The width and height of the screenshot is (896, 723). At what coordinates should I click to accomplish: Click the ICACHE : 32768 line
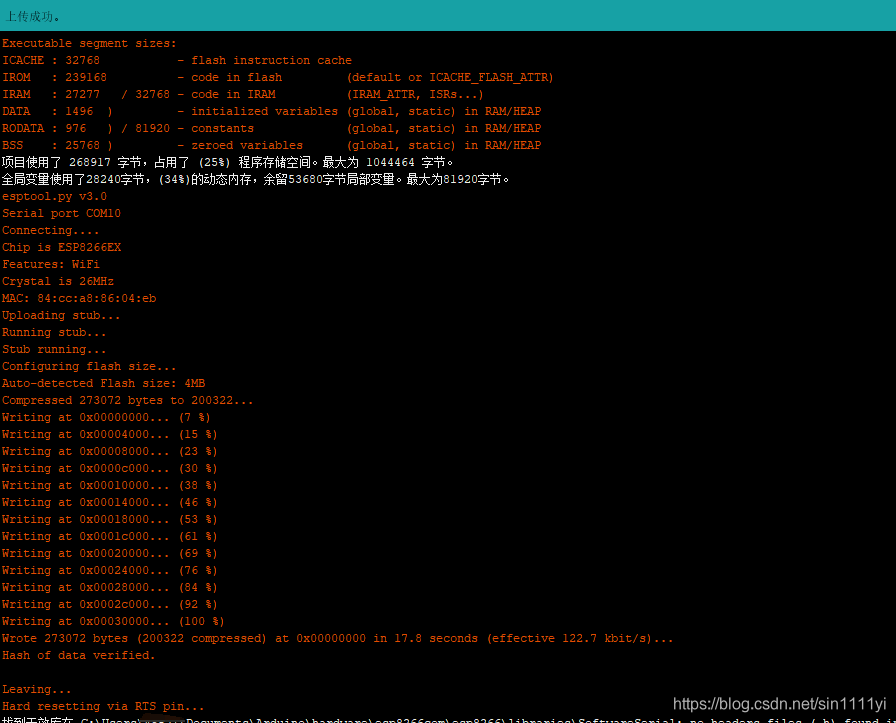pyautogui.click(x=177, y=61)
